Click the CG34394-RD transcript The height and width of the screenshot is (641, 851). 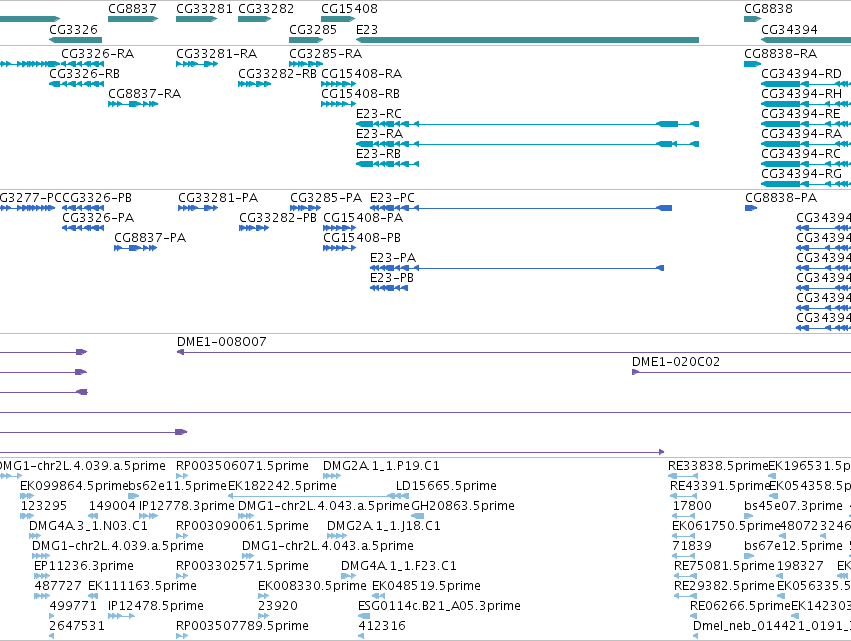click(x=806, y=84)
